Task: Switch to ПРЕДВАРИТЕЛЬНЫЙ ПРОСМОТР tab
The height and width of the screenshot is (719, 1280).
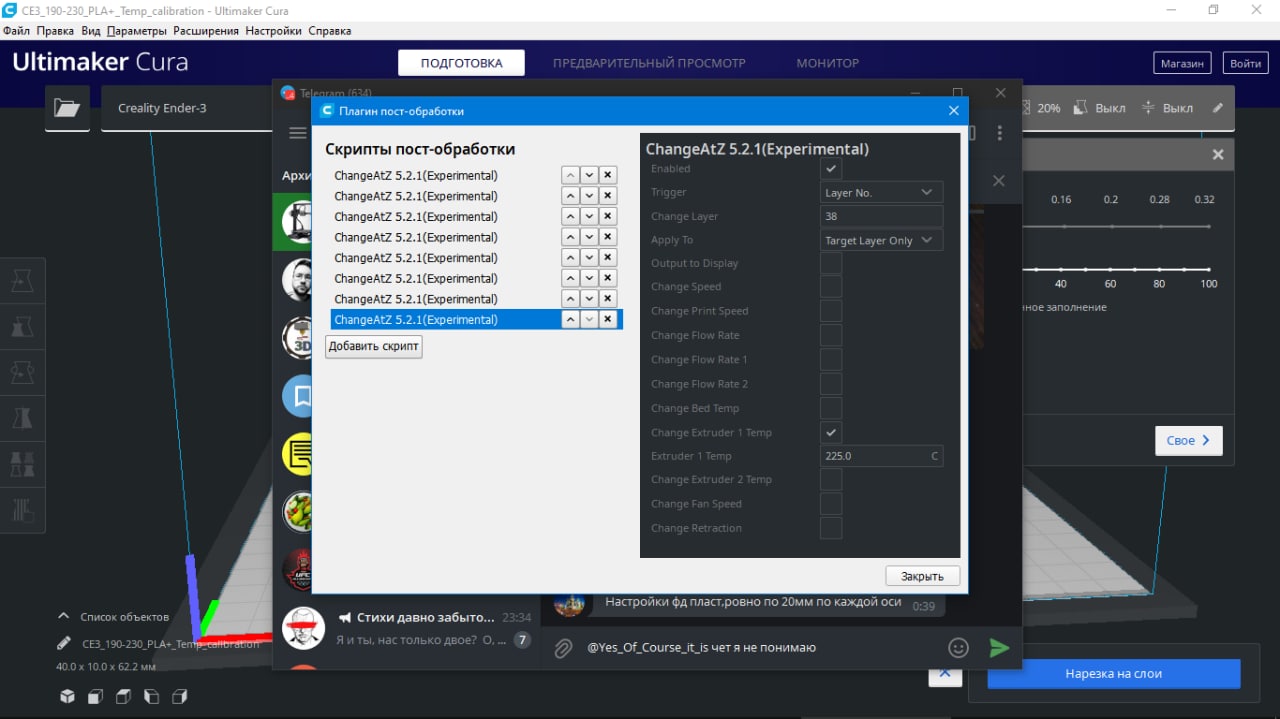Action: click(649, 63)
